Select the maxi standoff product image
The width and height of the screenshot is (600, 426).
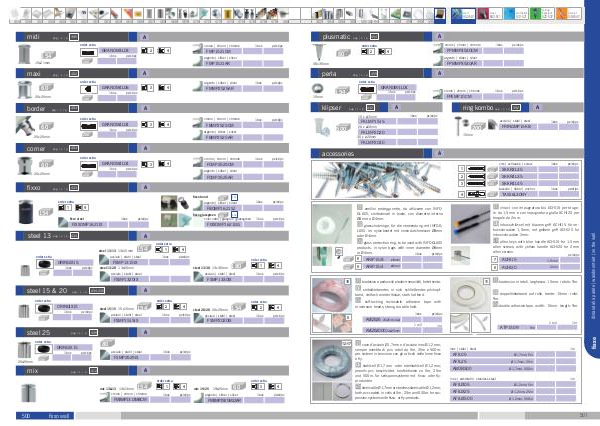[x=24, y=89]
